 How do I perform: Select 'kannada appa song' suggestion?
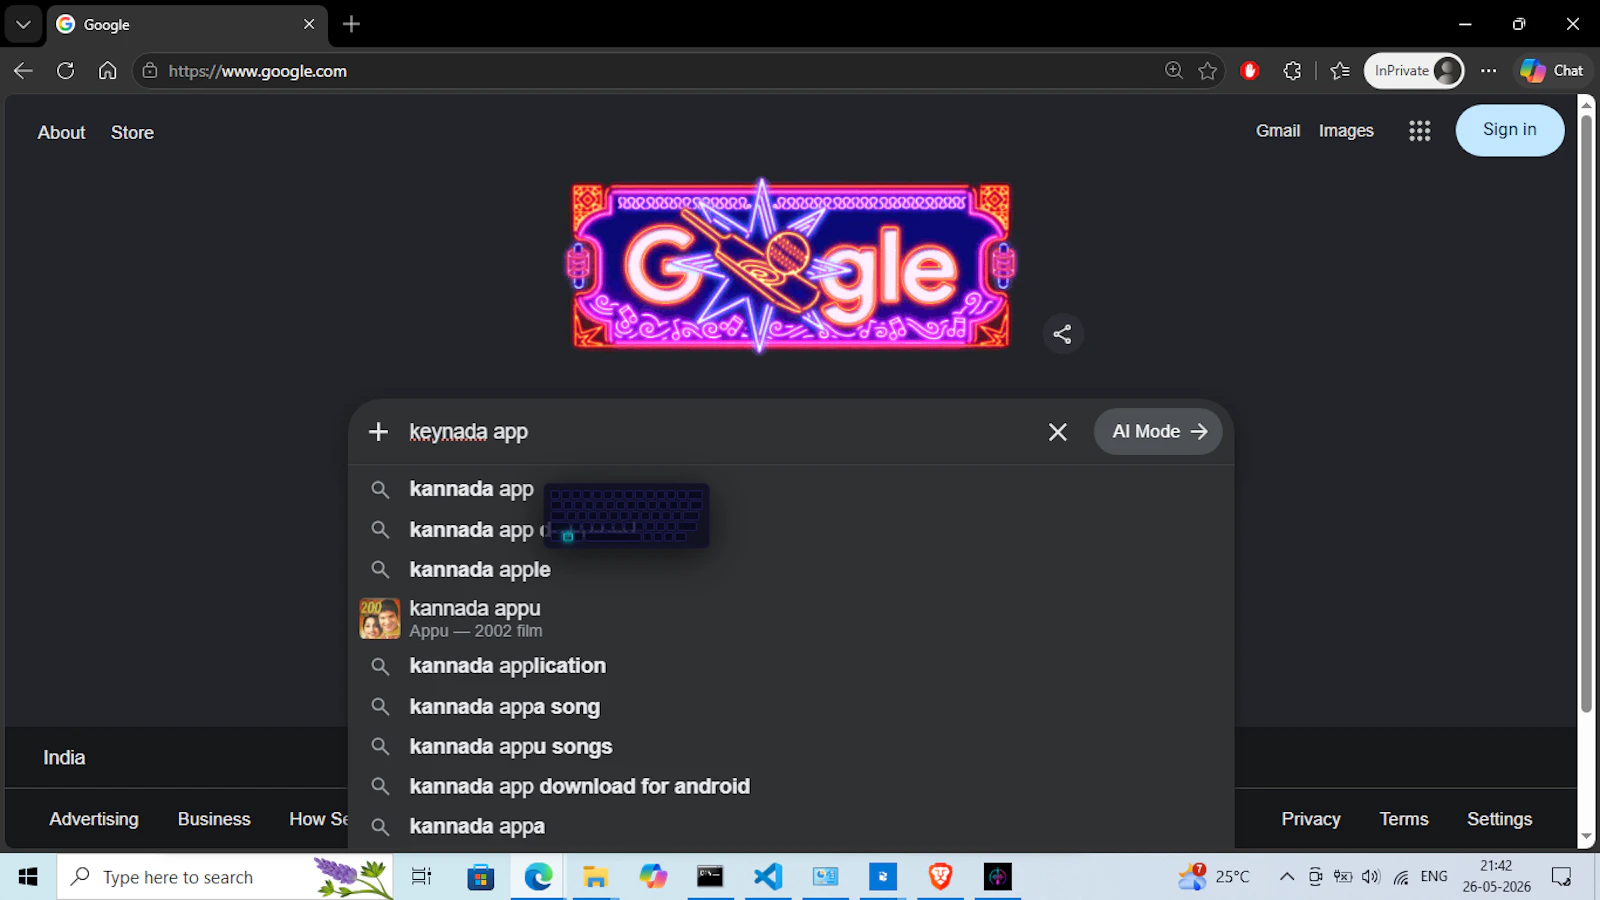coord(791,707)
